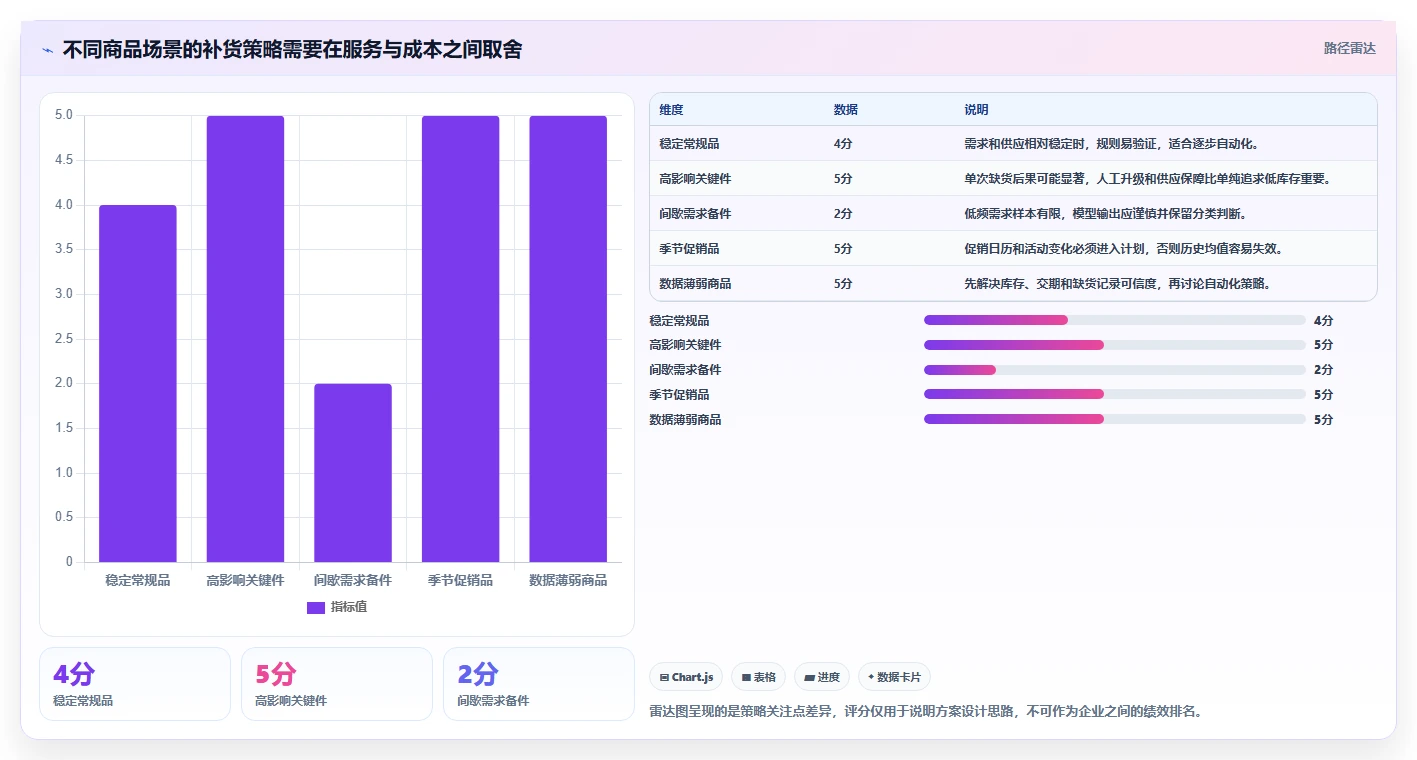Open the 2分 间歇需求备件 data card
This screenshot has width=1417, height=760.
coord(539,684)
